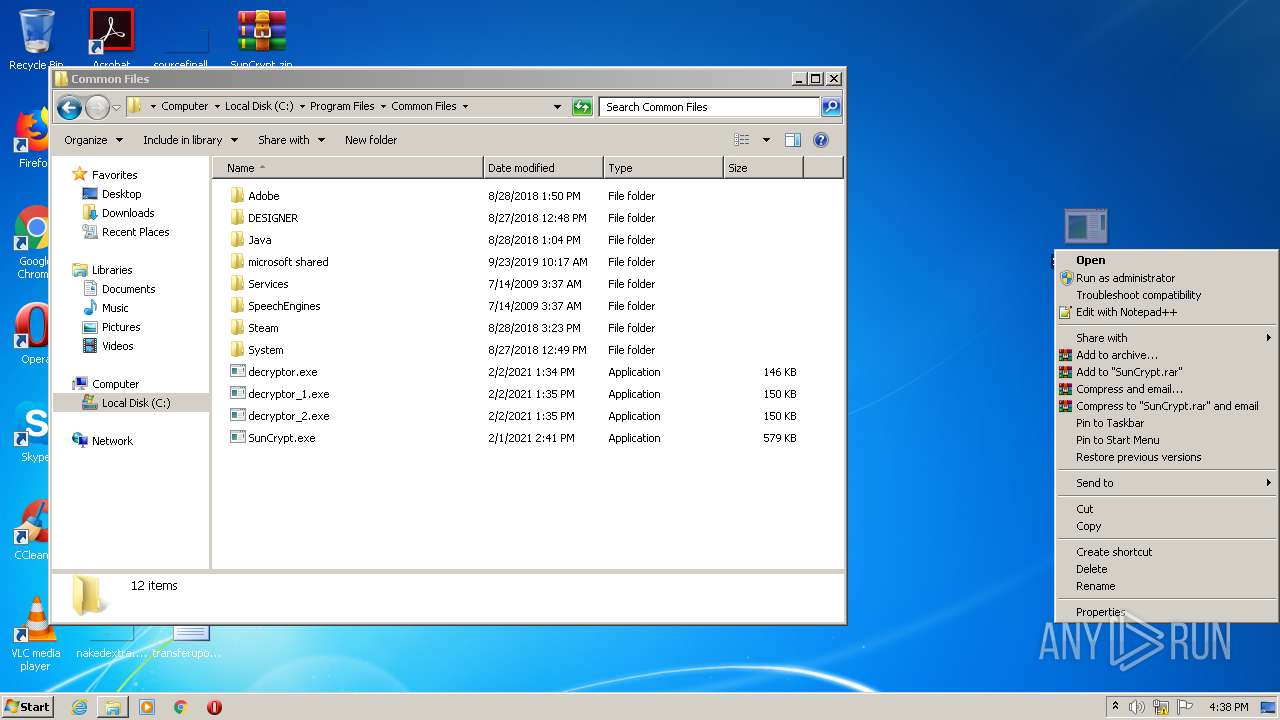Open Internet Explorer from taskbar
The image size is (1280, 720).
pos(79,707)
